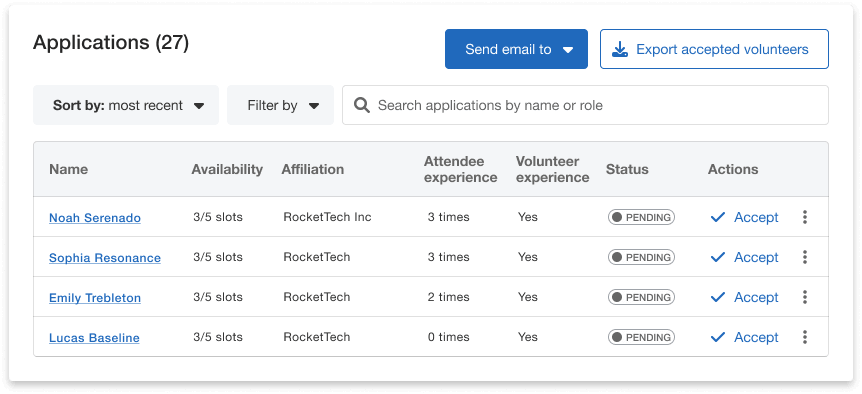Click the download icon on the Export button
Screen dimensions: 862x394
click(x=620, y=49)
